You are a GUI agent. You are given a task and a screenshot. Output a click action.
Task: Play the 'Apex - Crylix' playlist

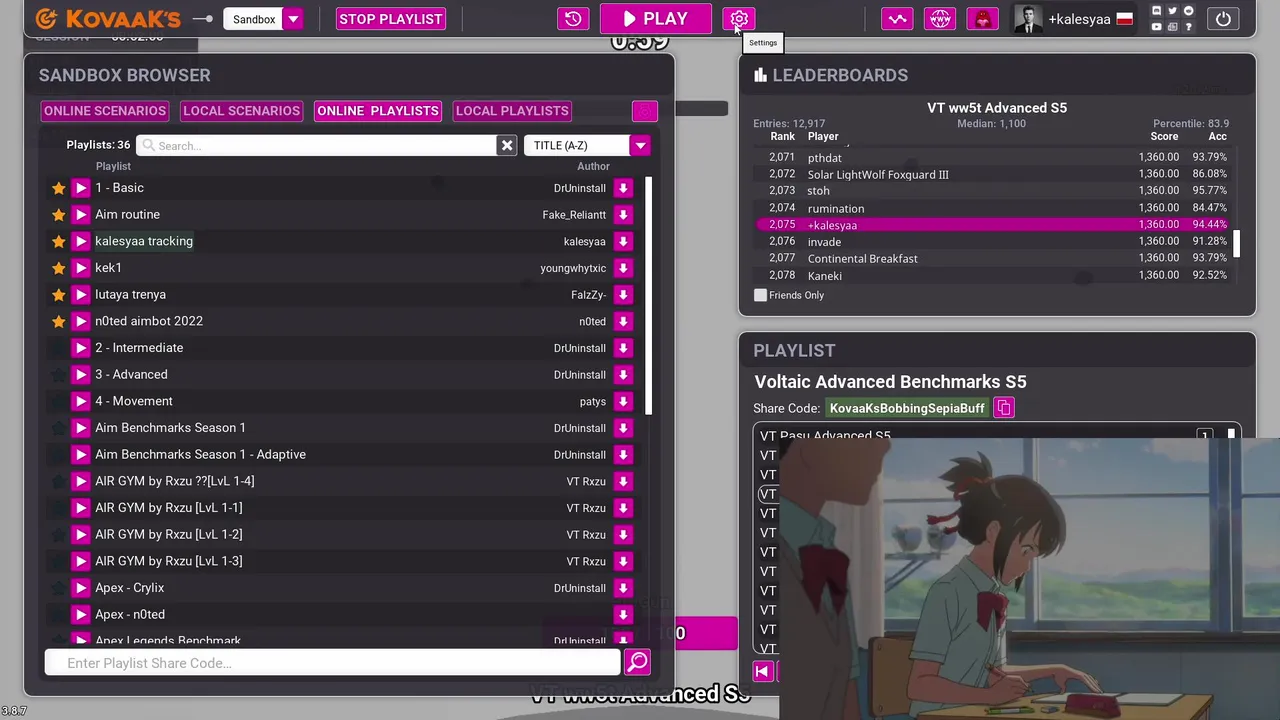click(x=81, y=588)
